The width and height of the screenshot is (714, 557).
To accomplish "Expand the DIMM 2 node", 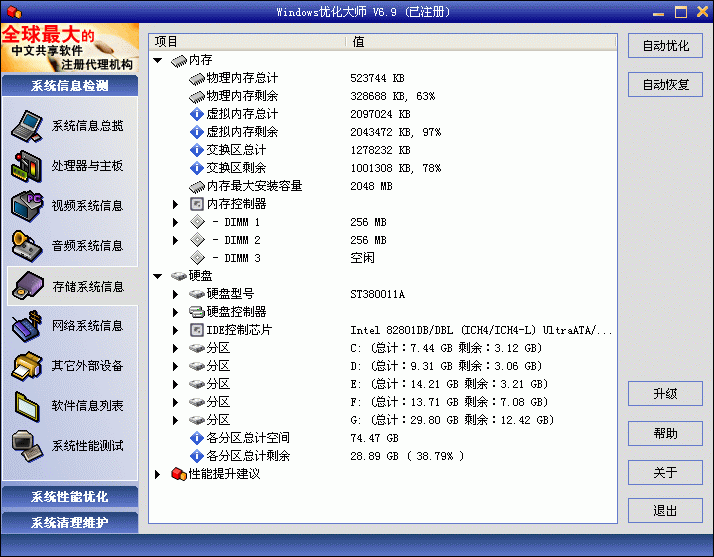I will 175,240.
